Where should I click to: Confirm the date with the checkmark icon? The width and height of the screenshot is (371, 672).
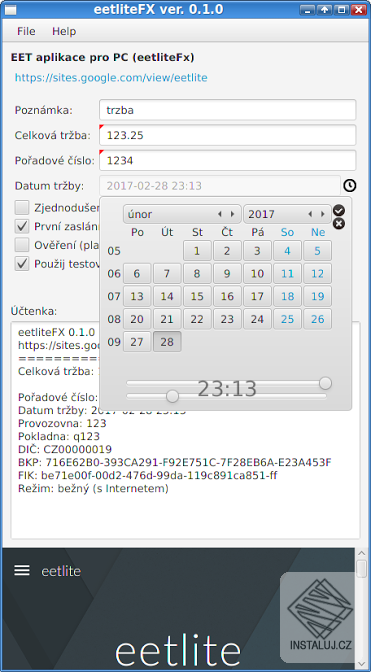(338, 210)
